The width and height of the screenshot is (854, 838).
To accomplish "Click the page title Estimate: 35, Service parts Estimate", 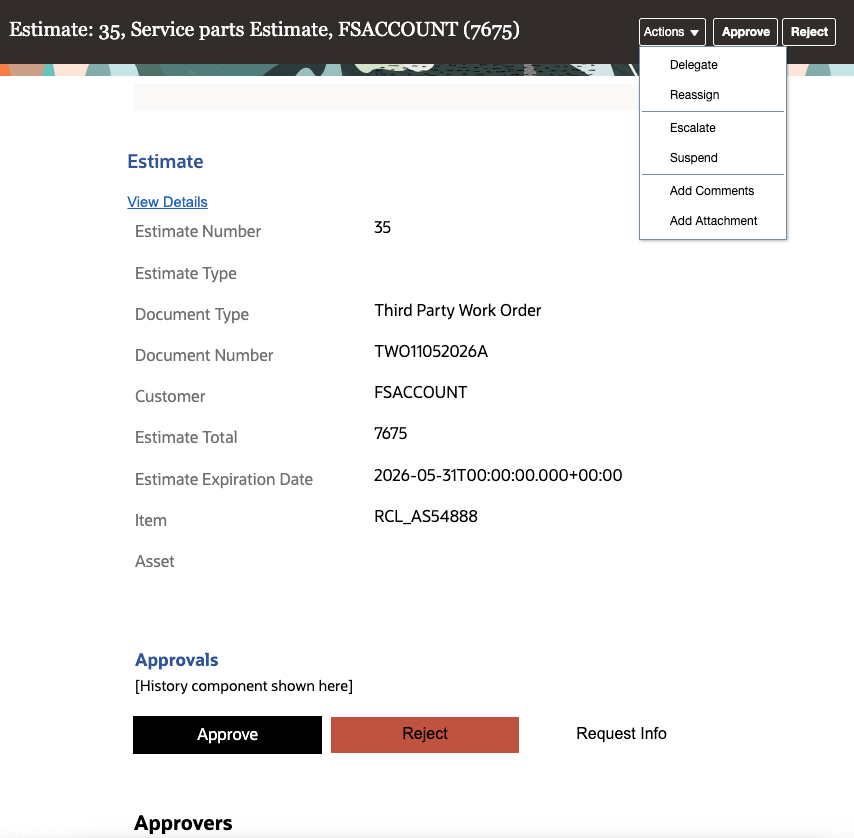I will pyautogui.click(x=264, y=30).
